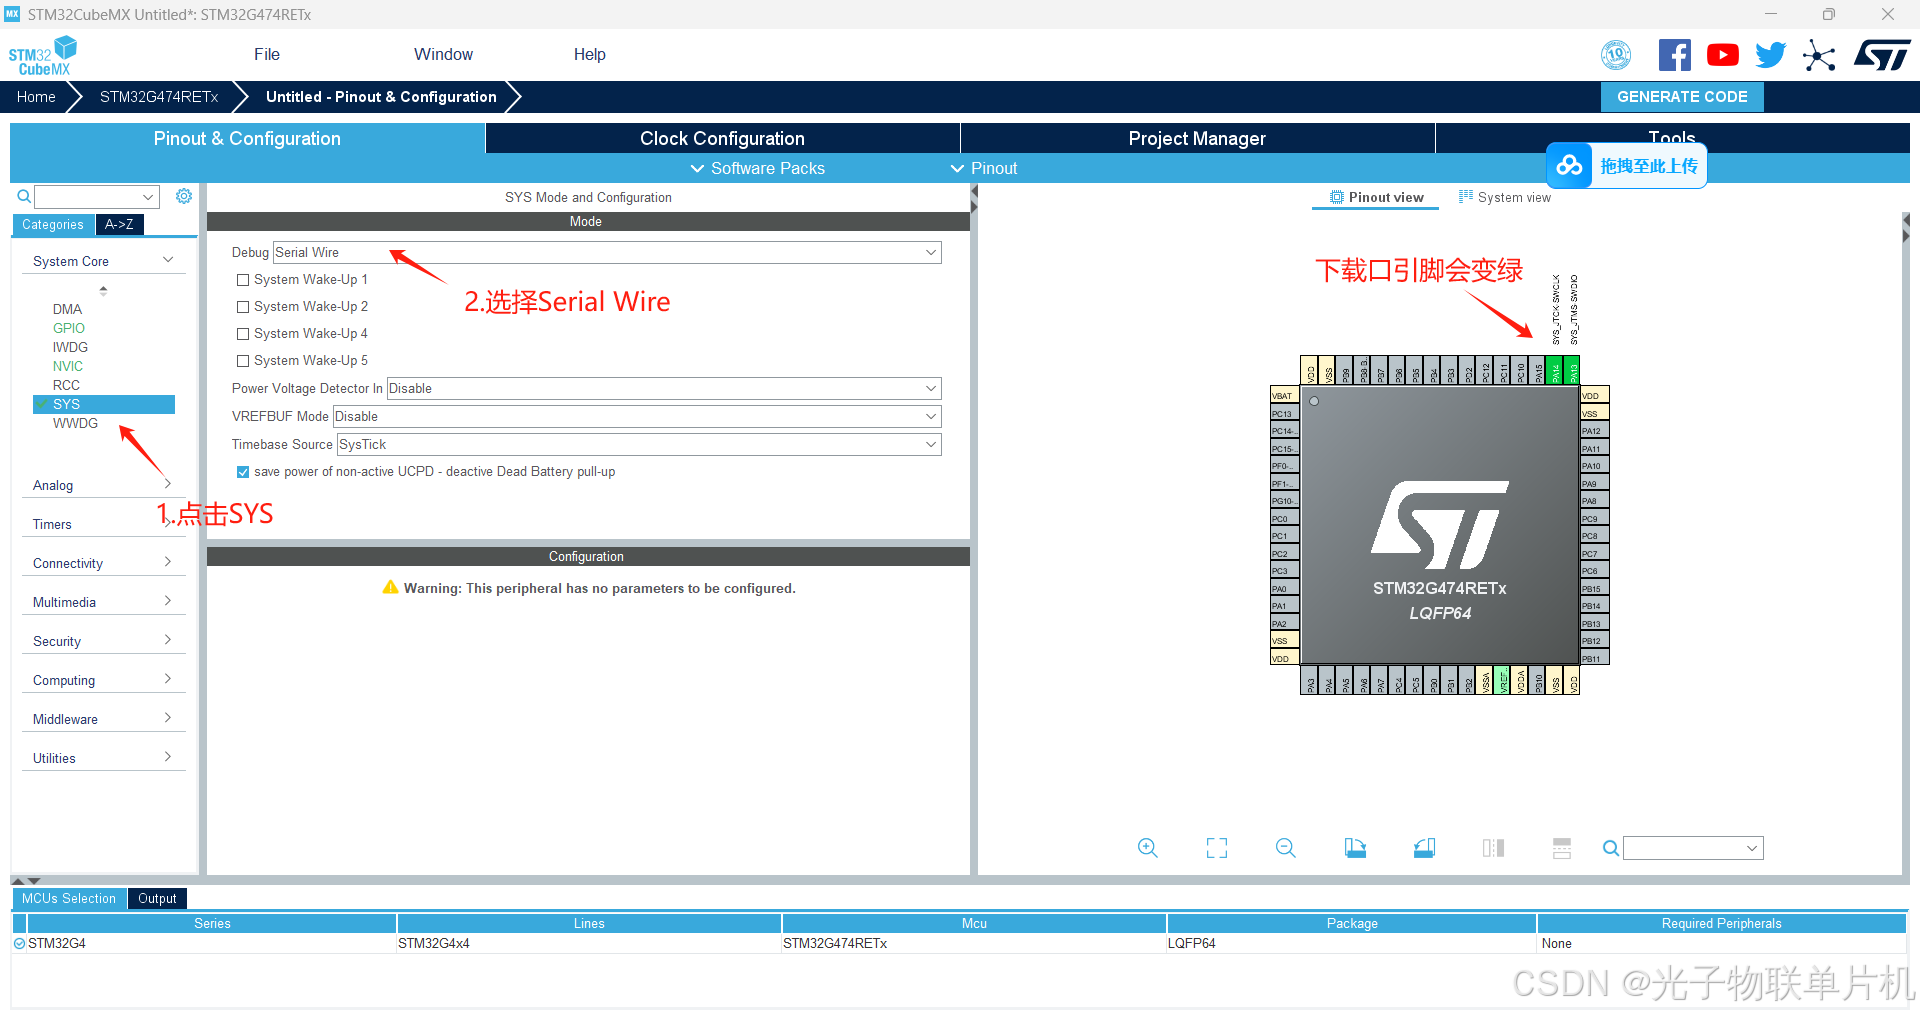Open Power Voltage Detector In dropdown
The width and height of the screenshot is (1920, 1015).
point(663,388)
